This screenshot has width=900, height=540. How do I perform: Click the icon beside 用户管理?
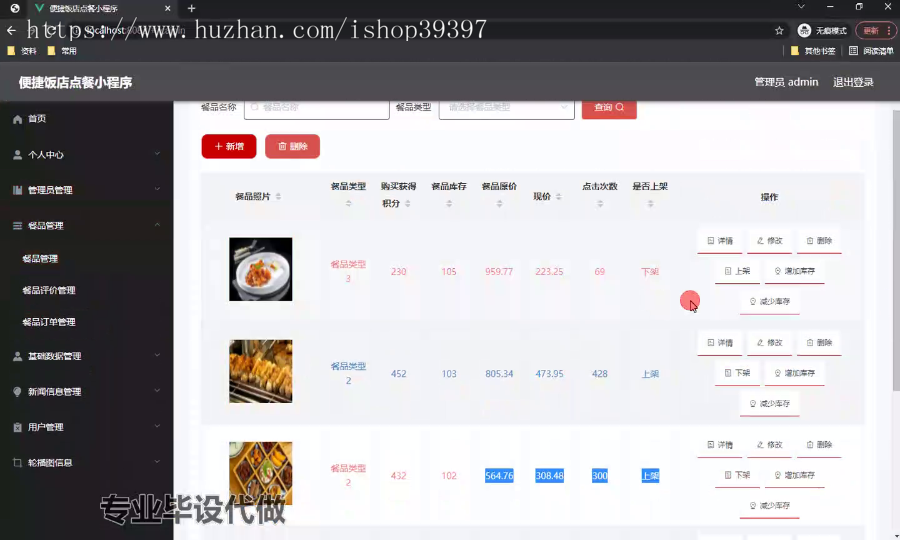pyautogui.click(x=17, y=428)
